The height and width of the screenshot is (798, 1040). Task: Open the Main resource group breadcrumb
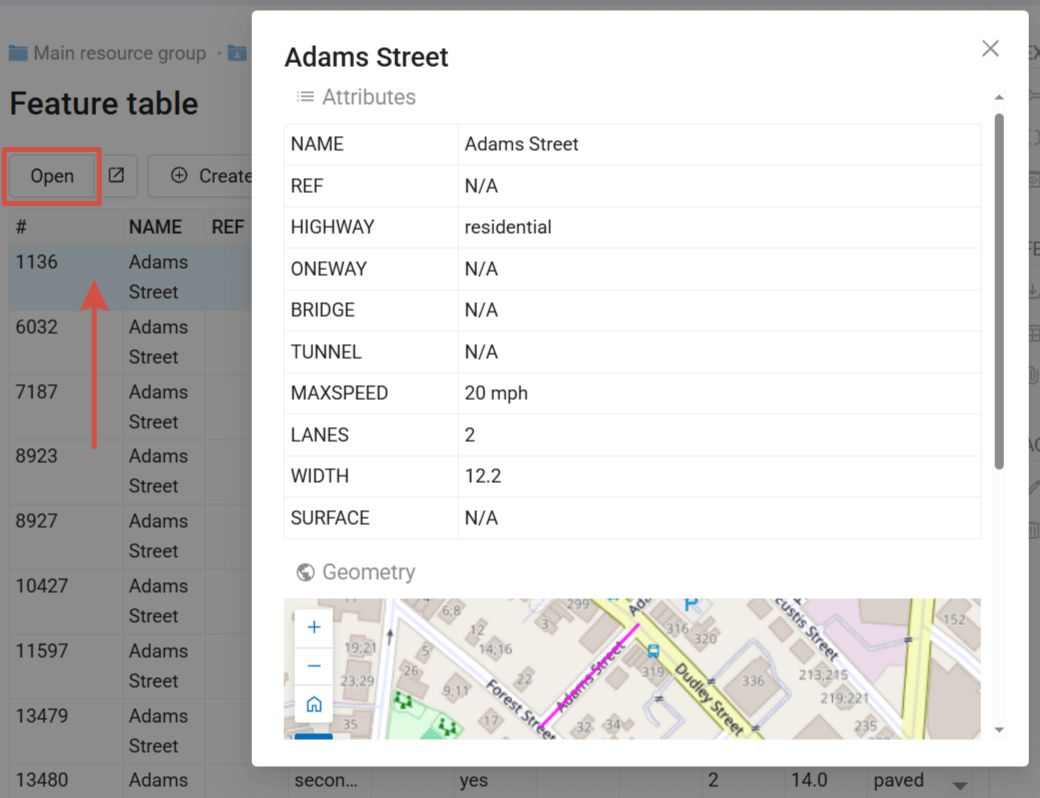[x=119, y=53]
